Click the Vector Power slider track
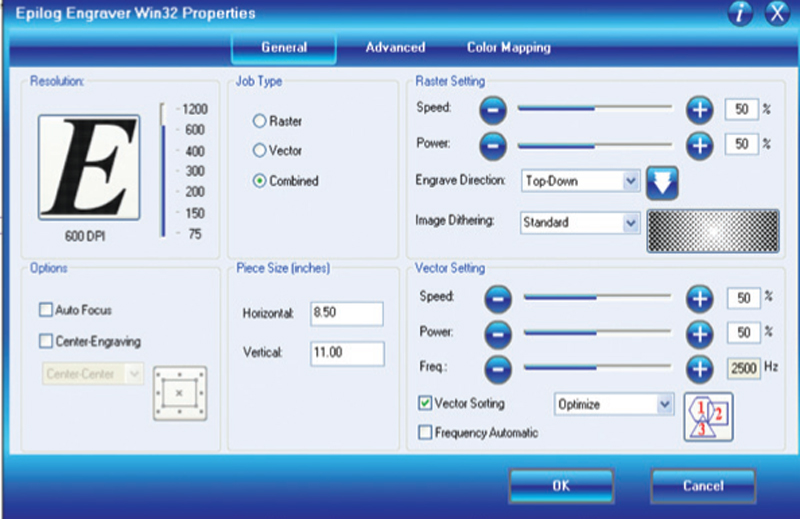Image resolution: width=800 pixels, height=519 pixels. coord(597,333)
